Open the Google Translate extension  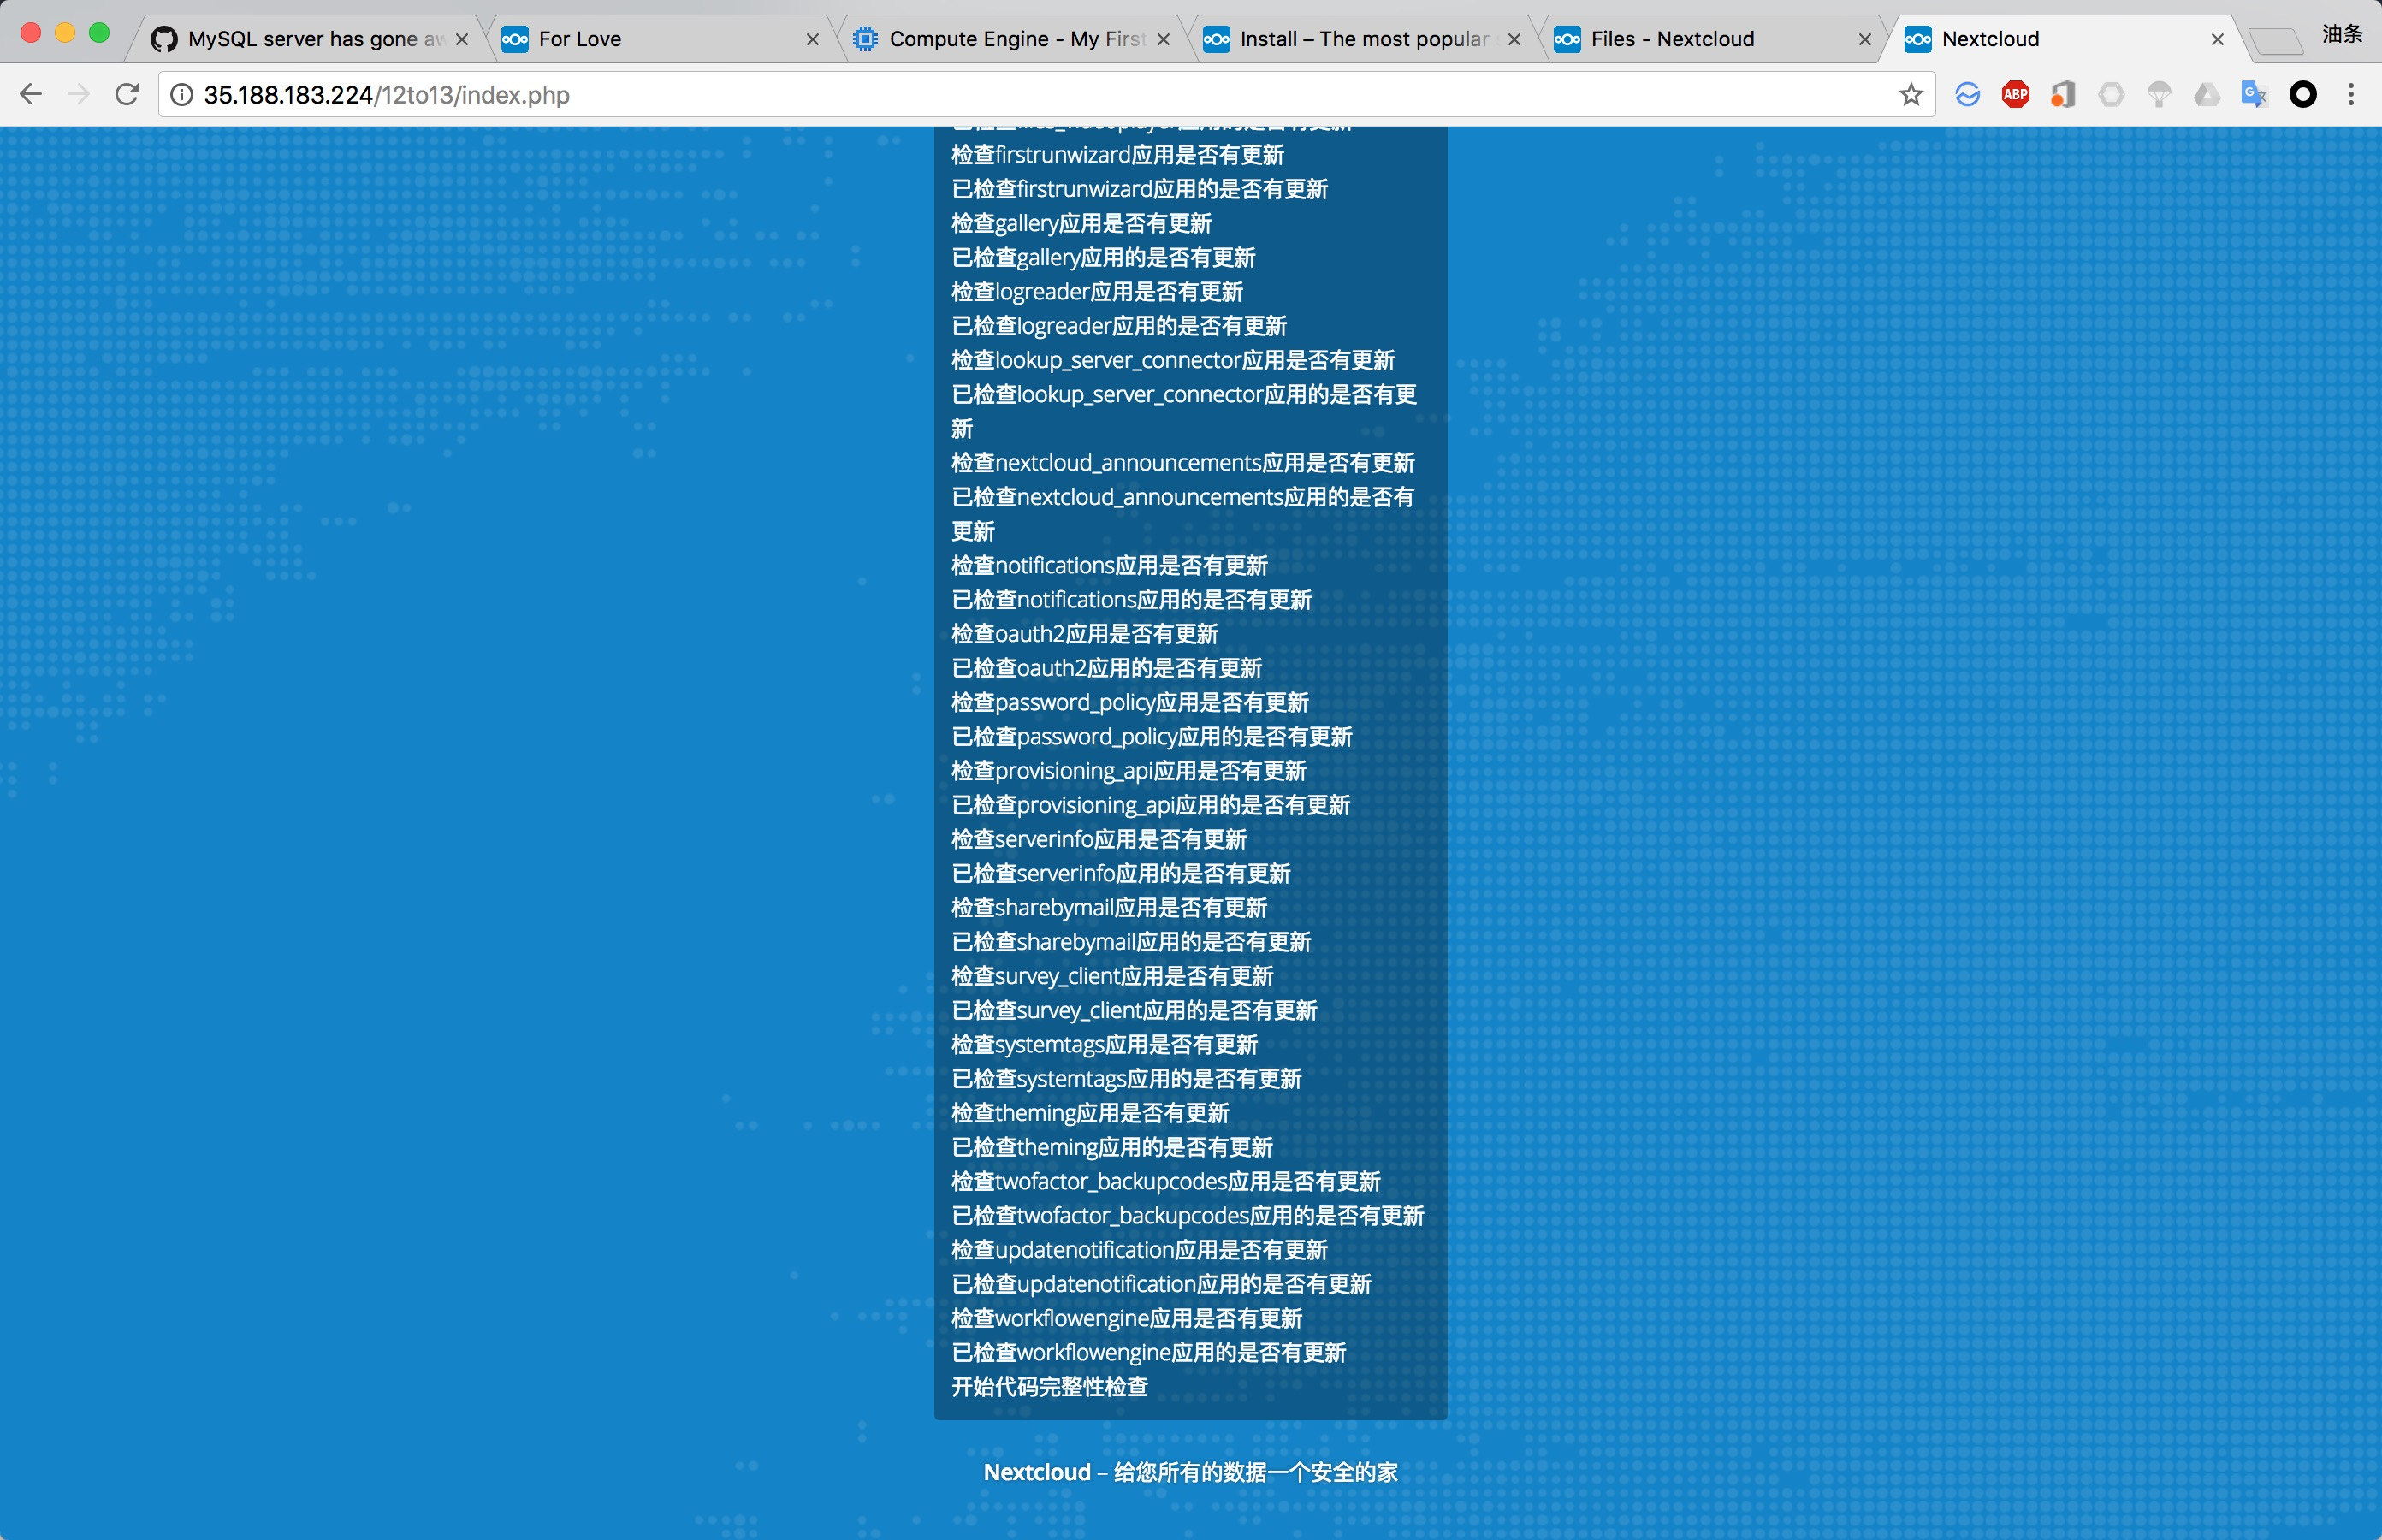point(2254,94)
